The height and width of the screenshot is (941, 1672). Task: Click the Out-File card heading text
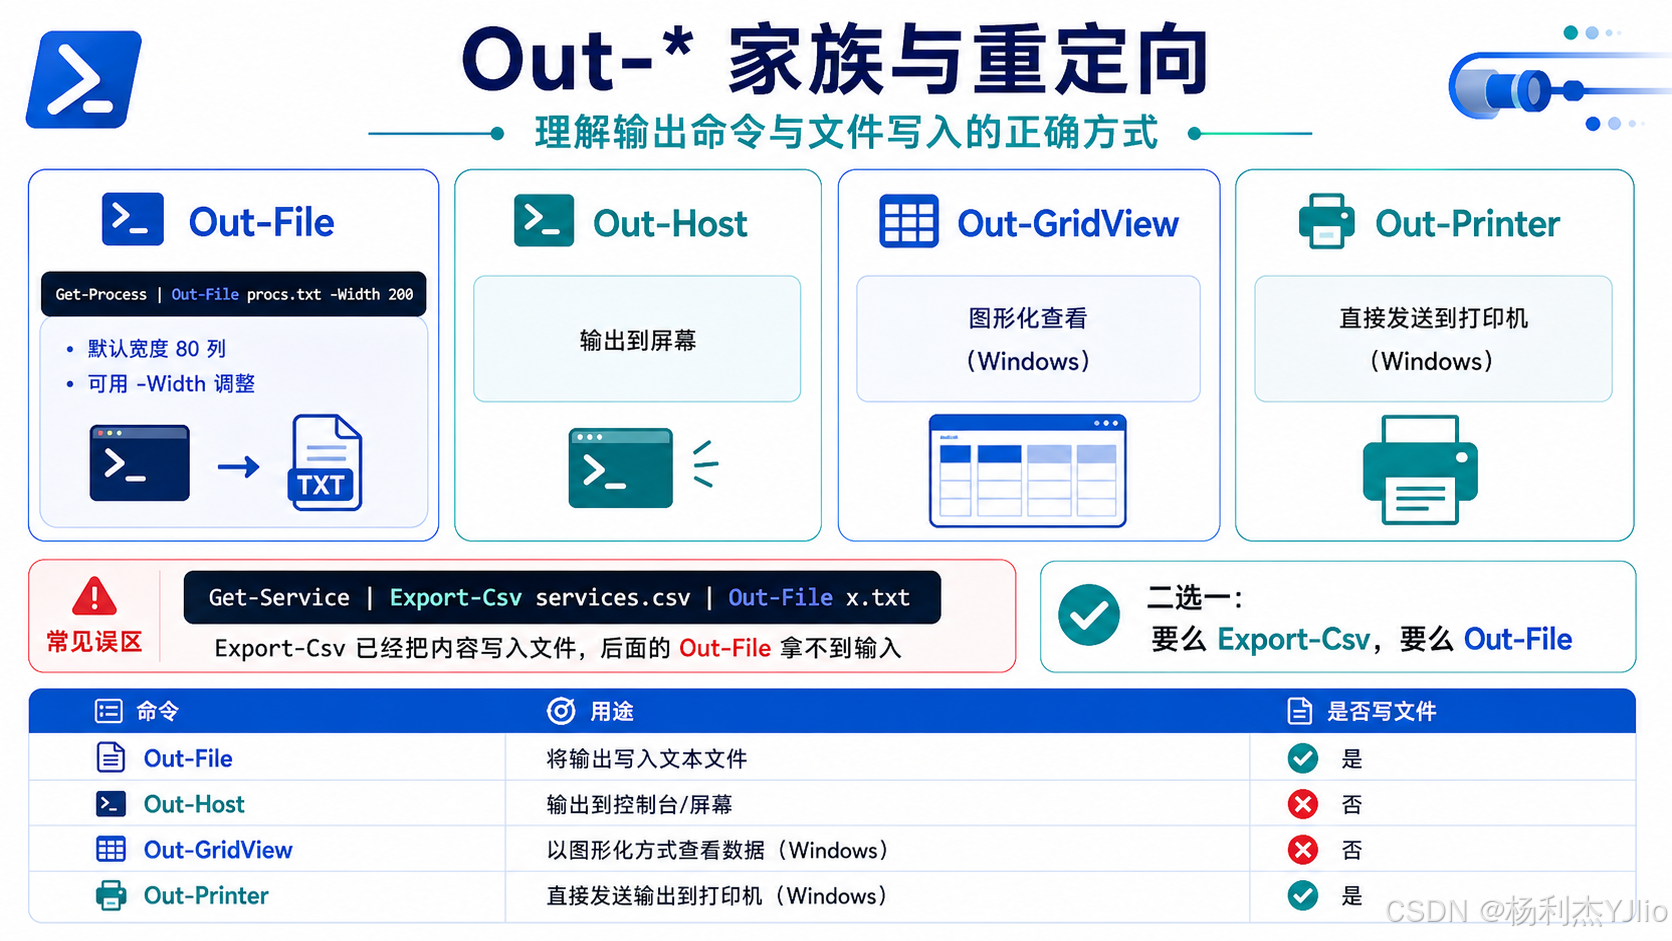[261, 222]
